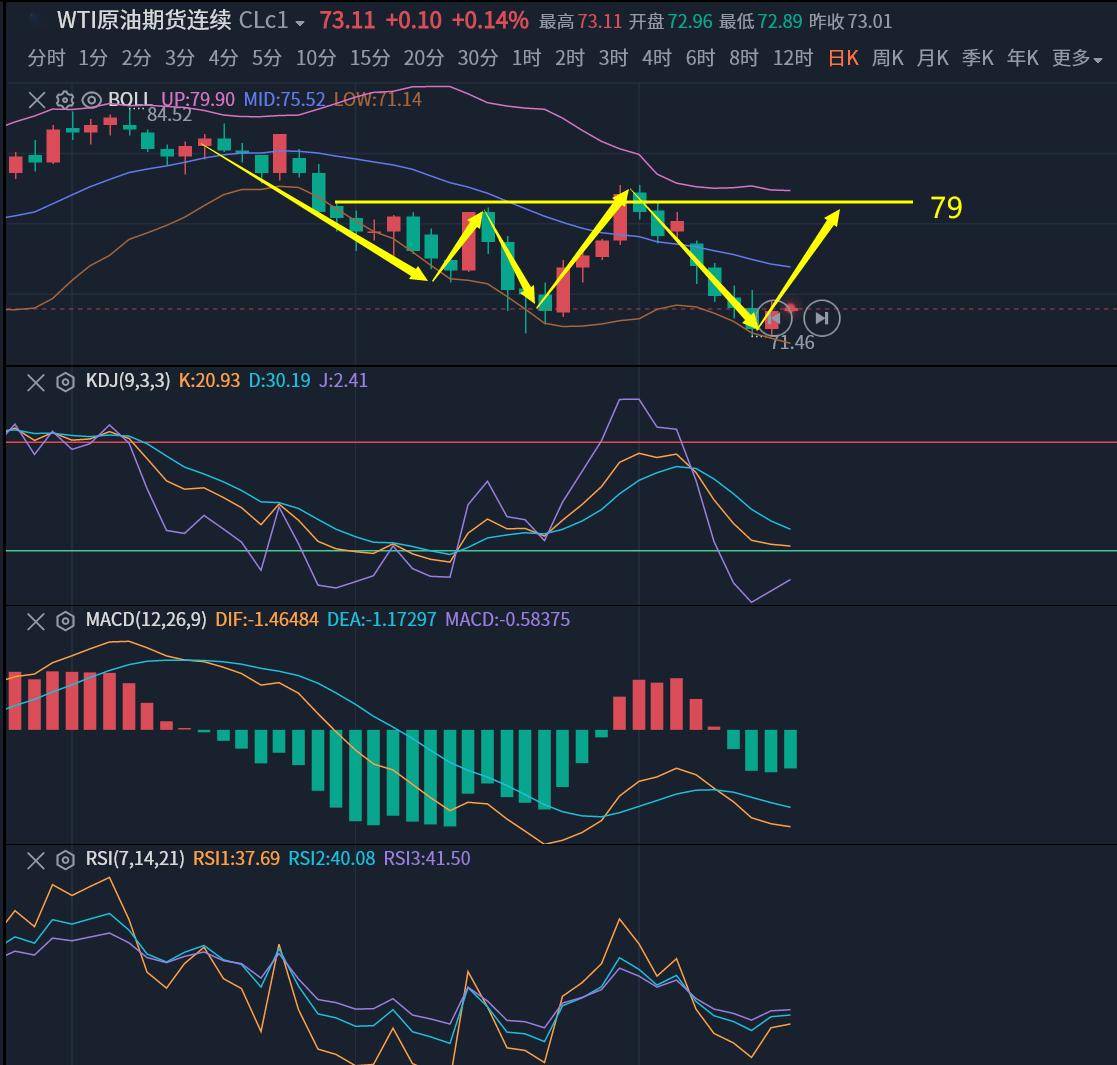Select the 年K yearly chart
1117x1065 pixels.
click(x=1022, y=58)
